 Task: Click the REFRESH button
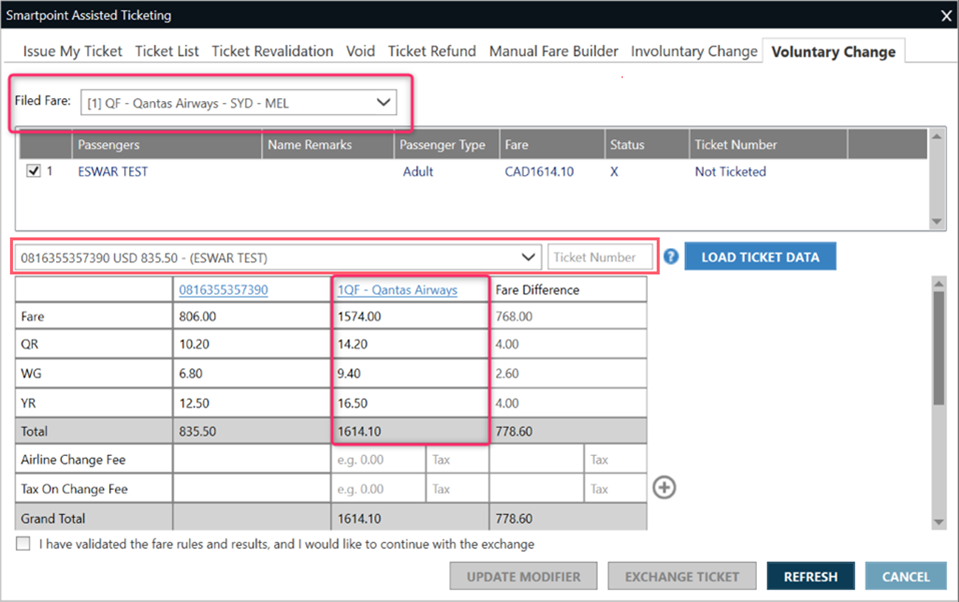coord(810,576)
